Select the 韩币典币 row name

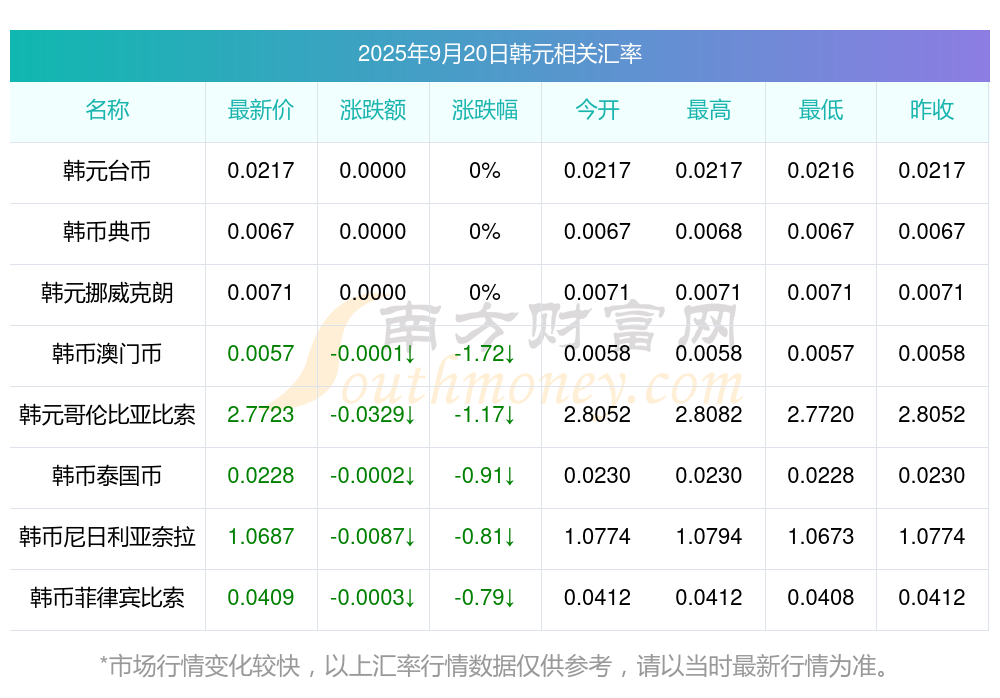107,232
